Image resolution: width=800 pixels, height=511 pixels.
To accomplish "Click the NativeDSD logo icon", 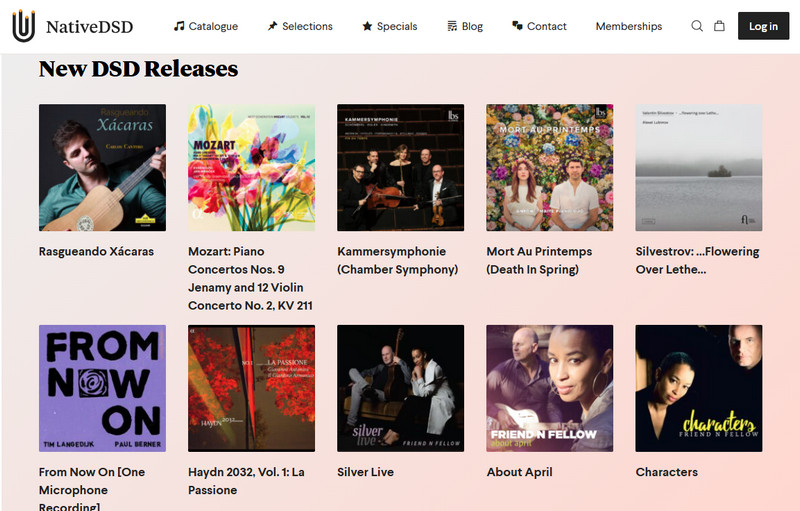I will 23,25.
